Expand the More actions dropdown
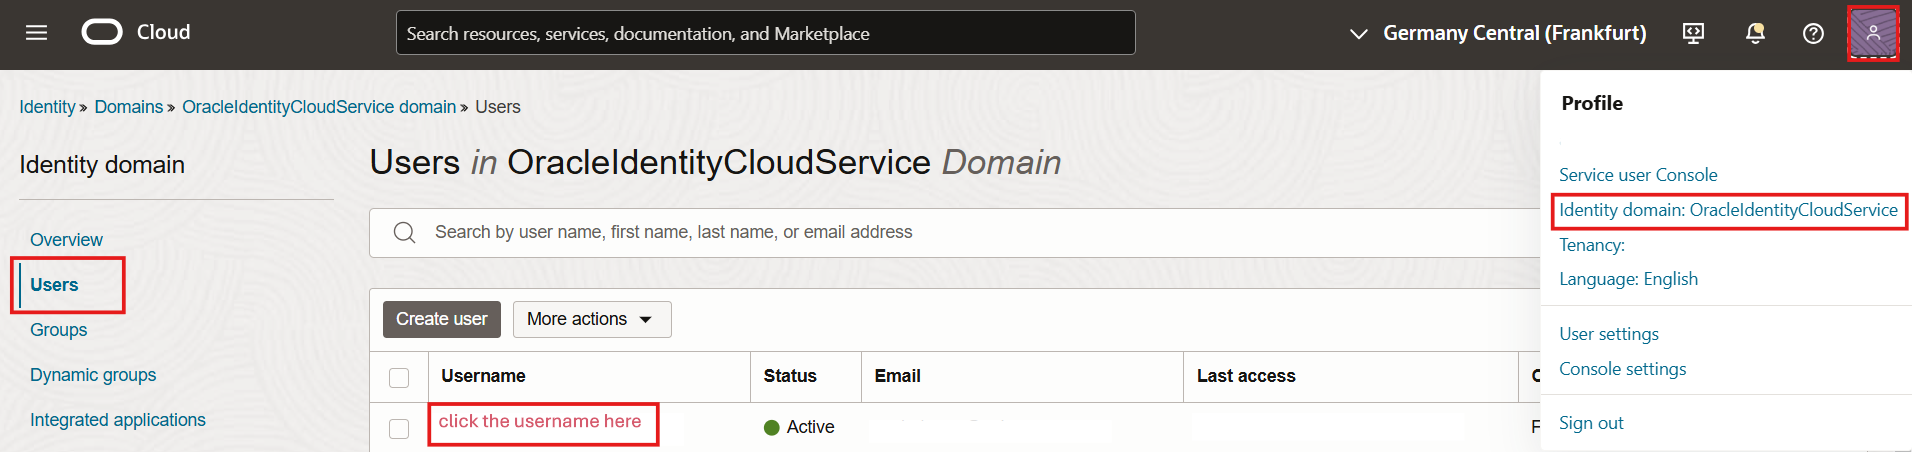This screenshot has height=452, width=1912. 591,319
